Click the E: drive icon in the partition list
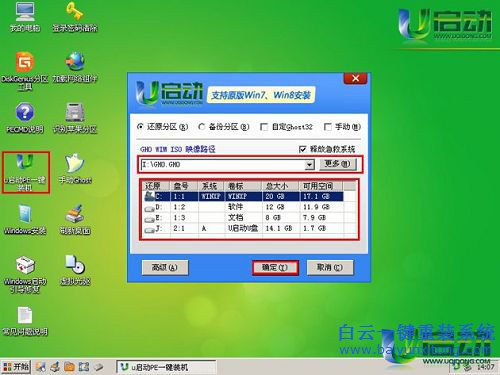Image resolution: width=500 pixels, height=375 pixels. pos(149,219)
